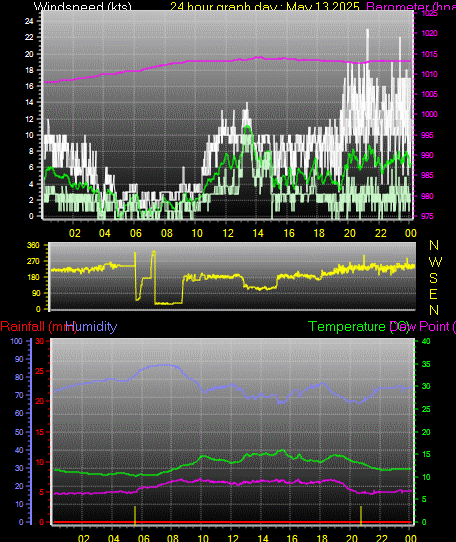Image resolution: width=456 pixels, height=542 pixels.
Task: Click the W compass direction label
Action: [x=435, y=262]
